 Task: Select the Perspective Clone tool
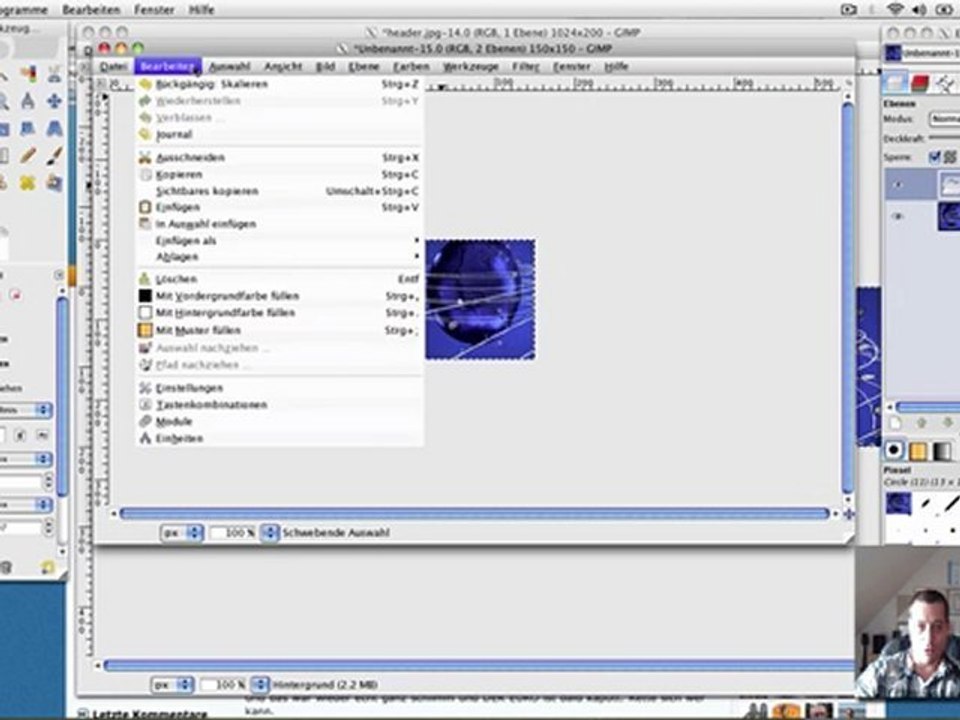tap(54, 182)
